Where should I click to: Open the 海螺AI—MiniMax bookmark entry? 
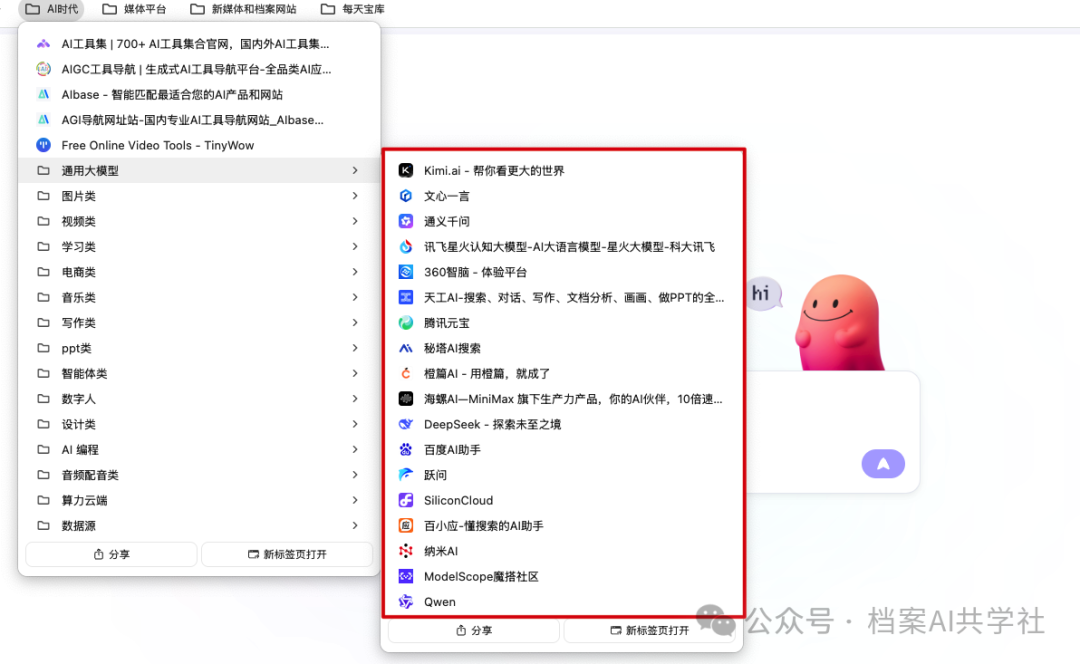pos(563,399)
